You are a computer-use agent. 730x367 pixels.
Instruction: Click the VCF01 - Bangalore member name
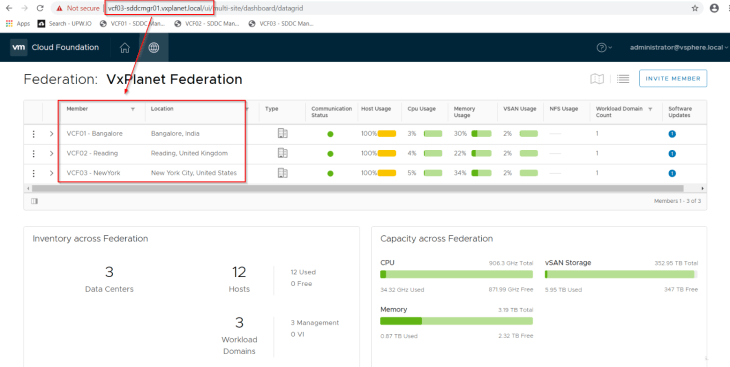coord(95,134)
